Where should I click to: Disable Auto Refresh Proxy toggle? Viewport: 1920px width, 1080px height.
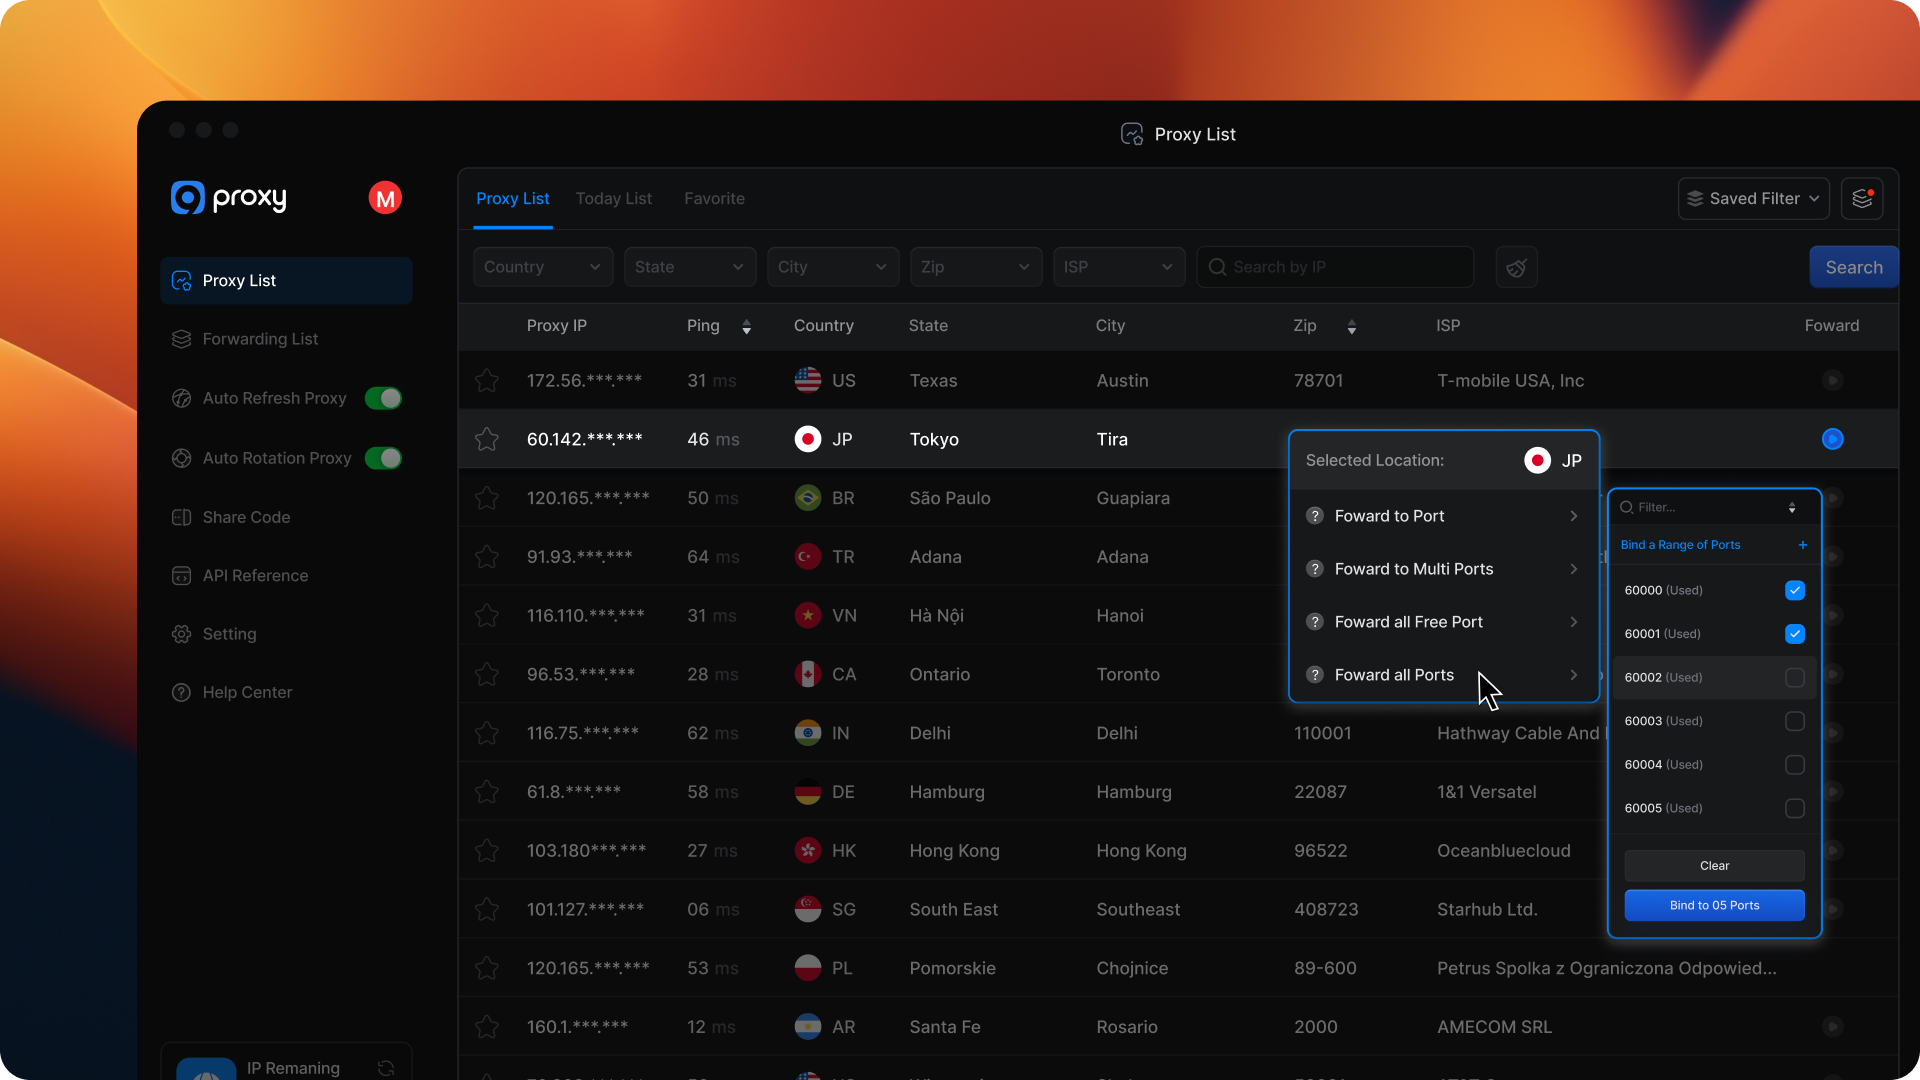[x=383, y=398]
